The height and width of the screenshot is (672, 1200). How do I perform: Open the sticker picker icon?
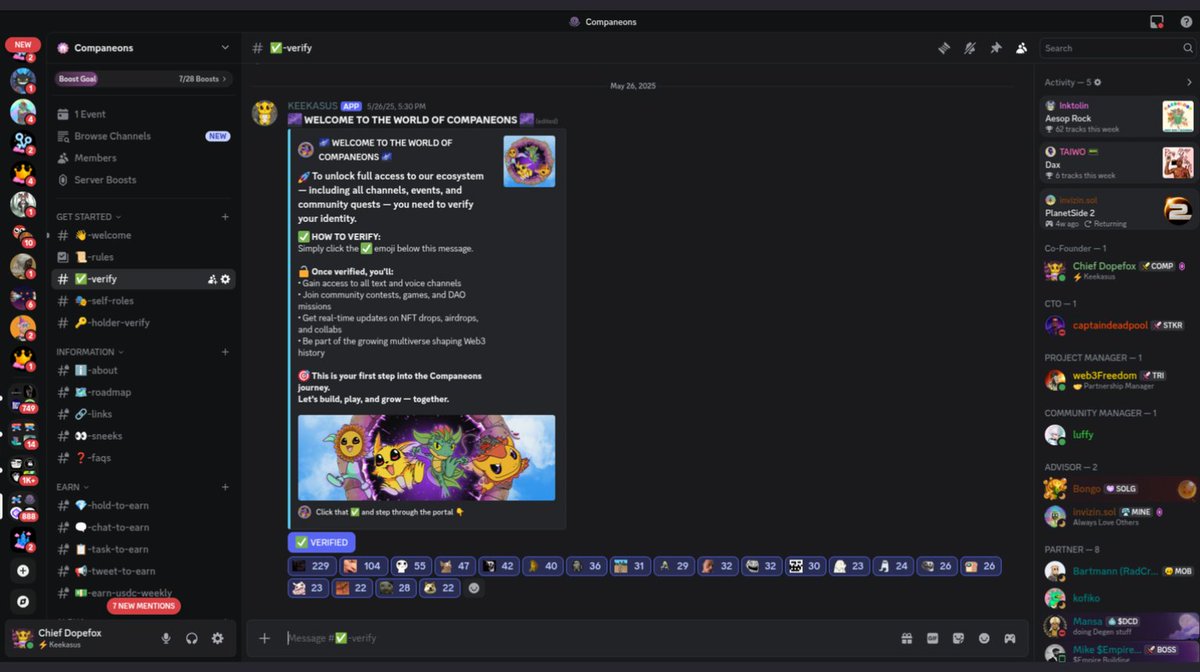tap(958, 638)
